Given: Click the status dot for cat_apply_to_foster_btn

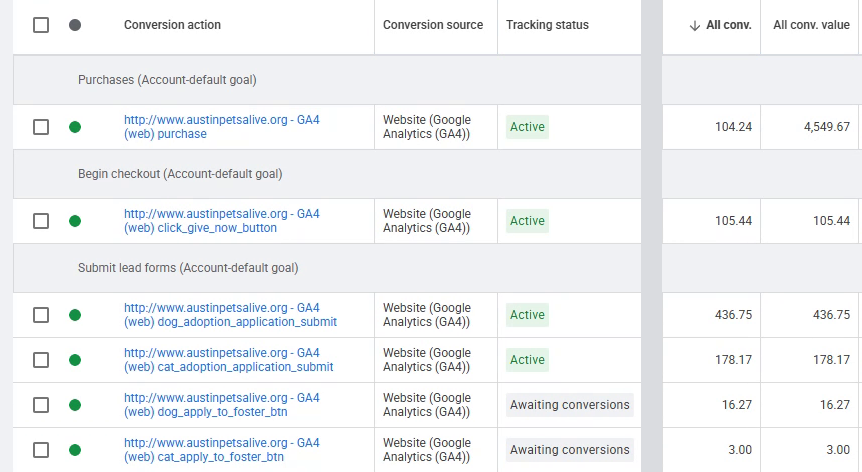Looking at the screenshot, I should click(75, 450).
